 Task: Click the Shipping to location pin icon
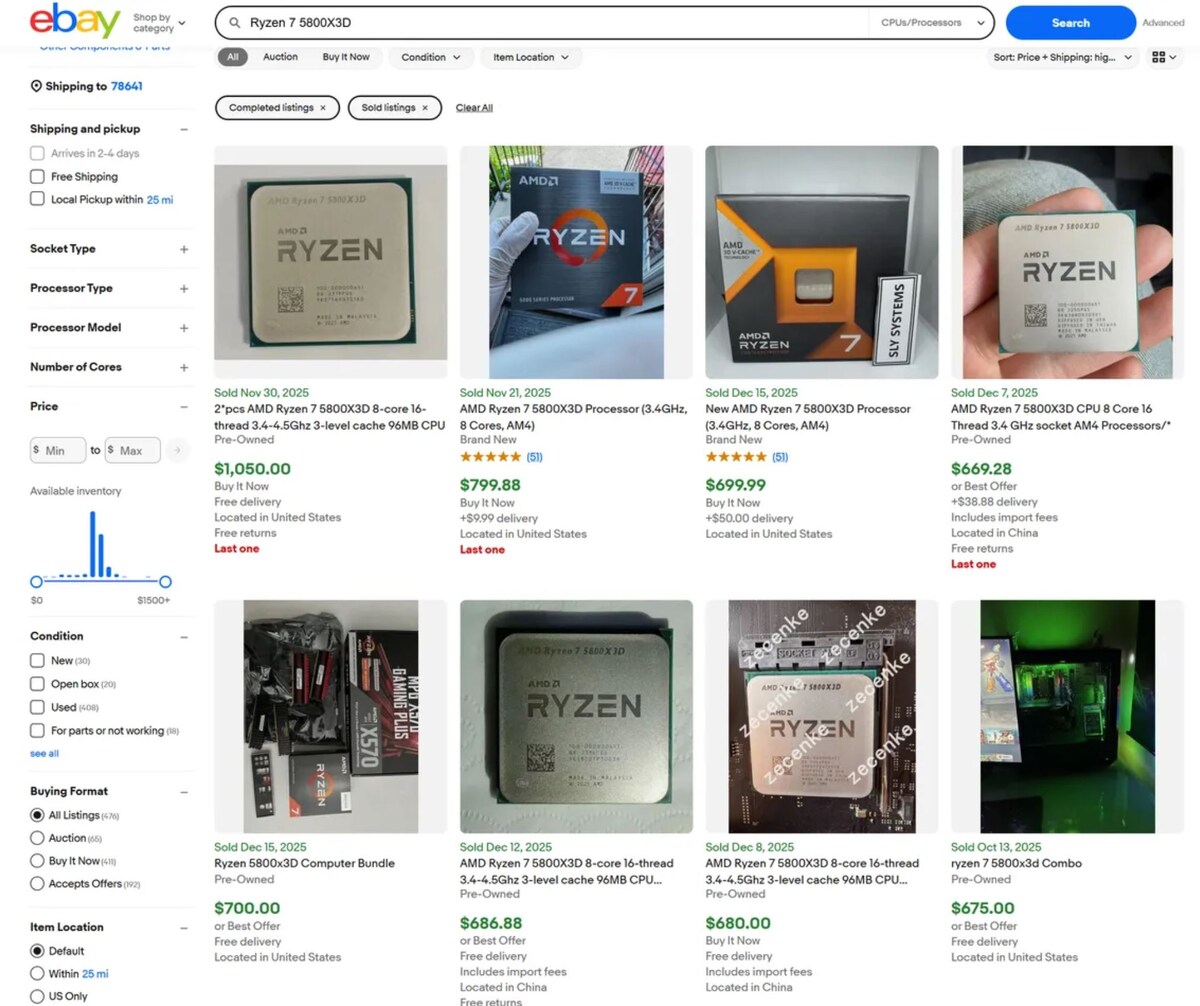click(36, 86)
